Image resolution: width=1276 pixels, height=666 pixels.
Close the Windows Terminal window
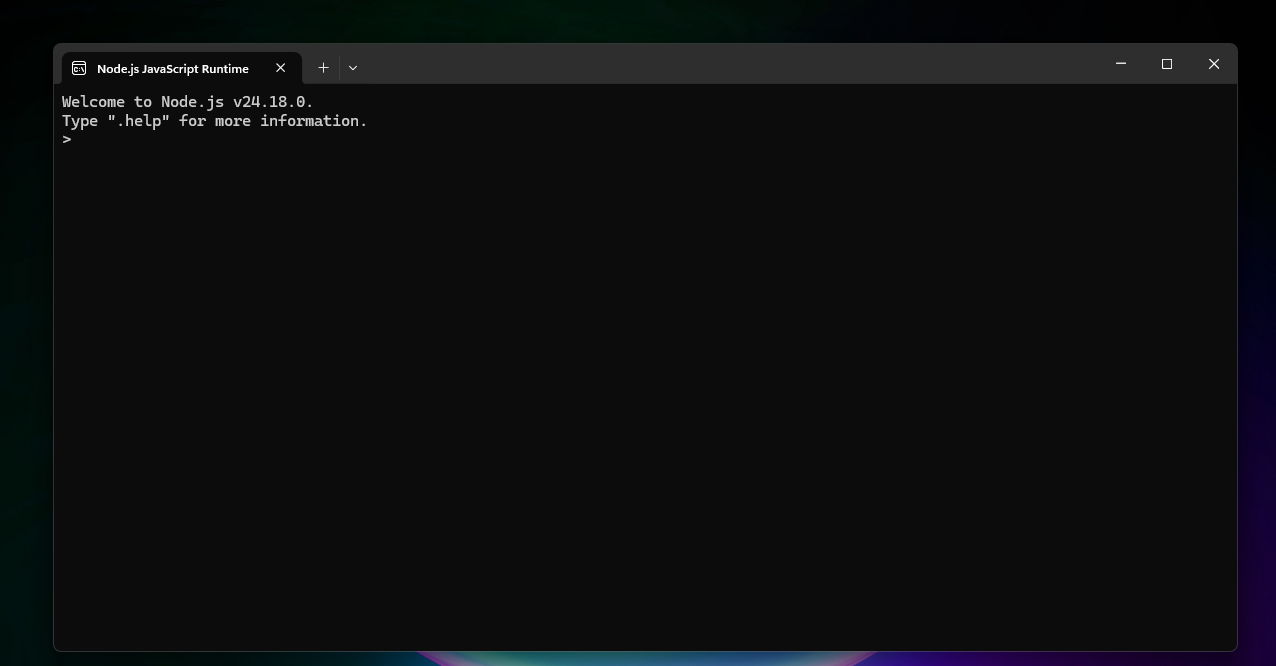tap(1214, 64)
